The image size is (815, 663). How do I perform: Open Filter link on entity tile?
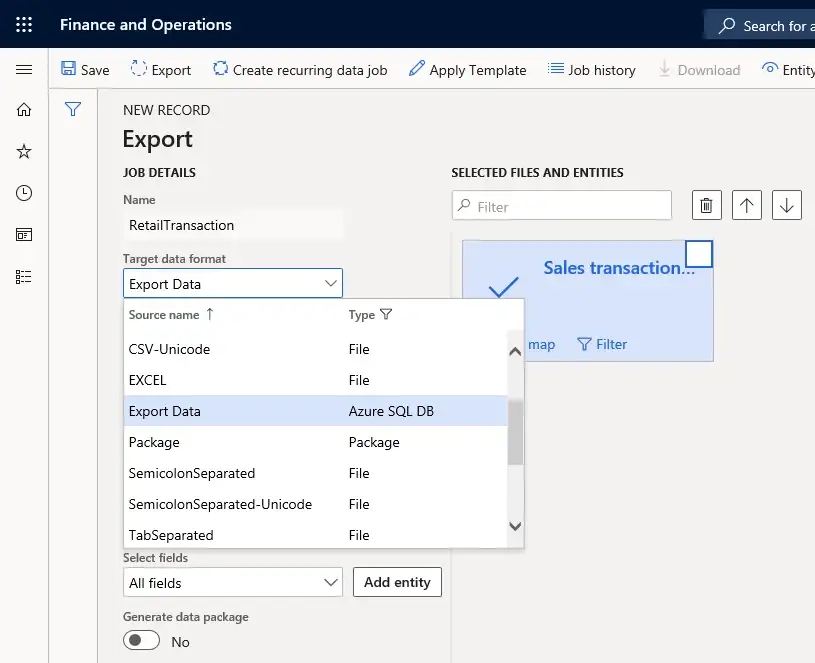(x=602, y=344)
